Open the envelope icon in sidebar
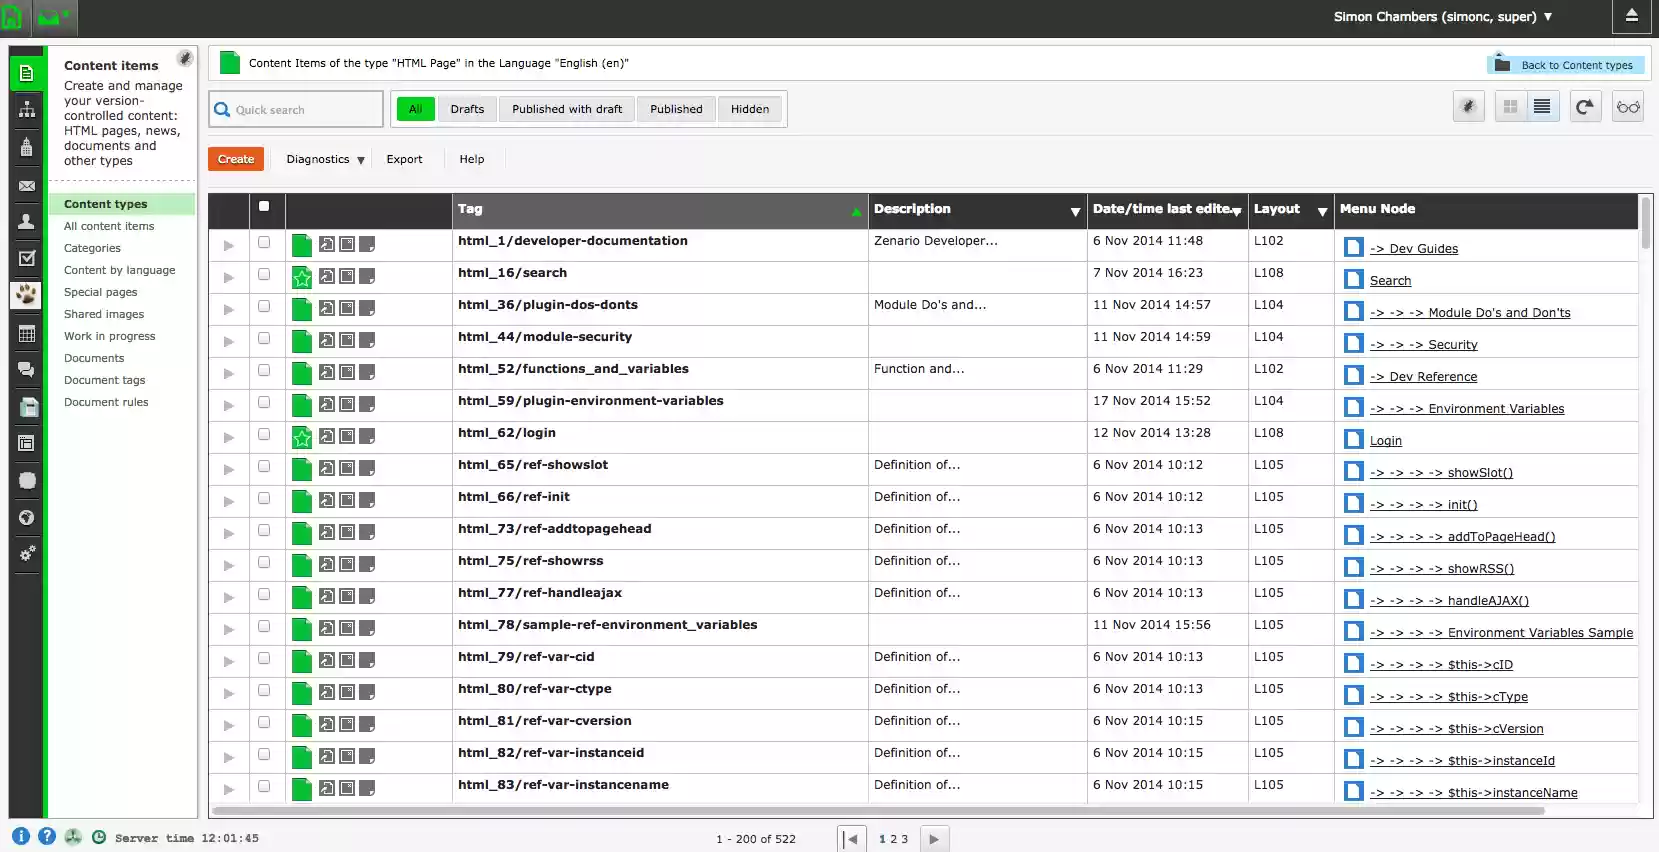The width and height of the screenshot is (1659, 852). (x=27, y=186)
